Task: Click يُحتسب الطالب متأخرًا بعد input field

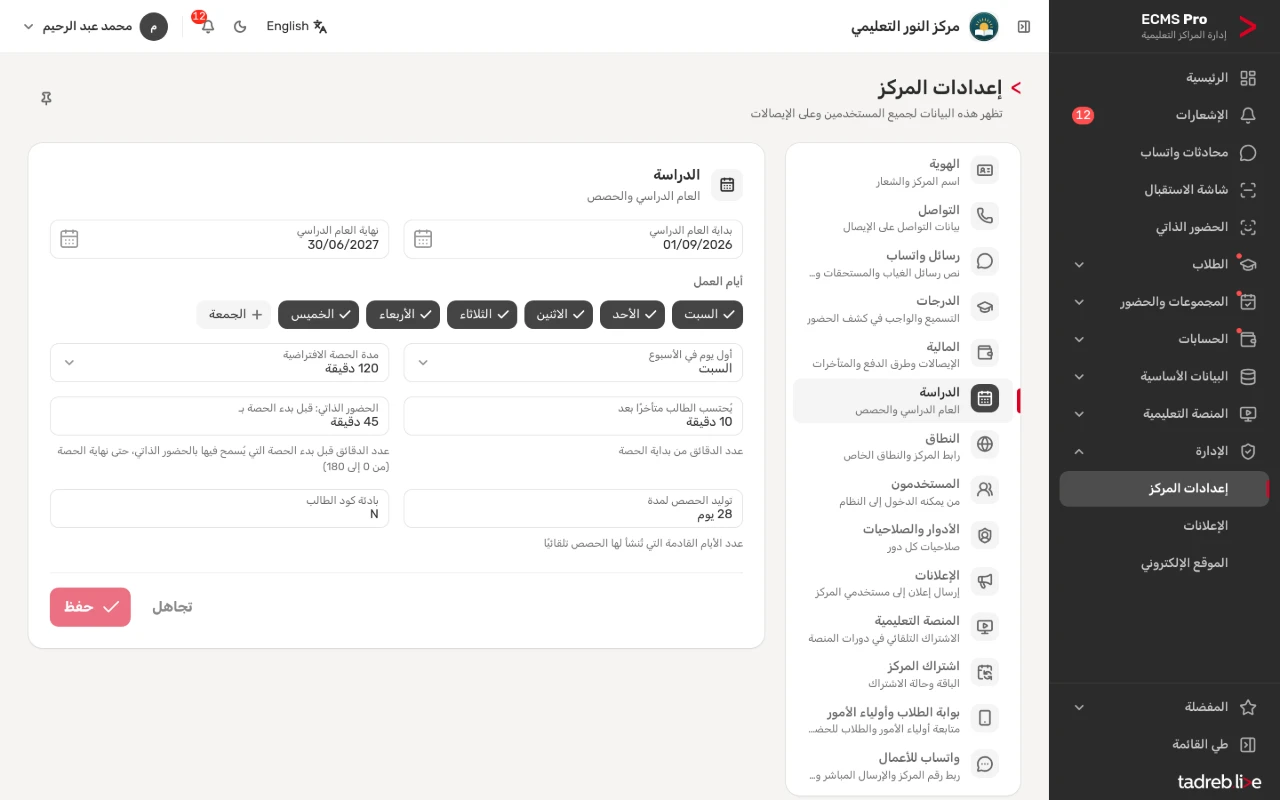Action: [x=573, y=416]
